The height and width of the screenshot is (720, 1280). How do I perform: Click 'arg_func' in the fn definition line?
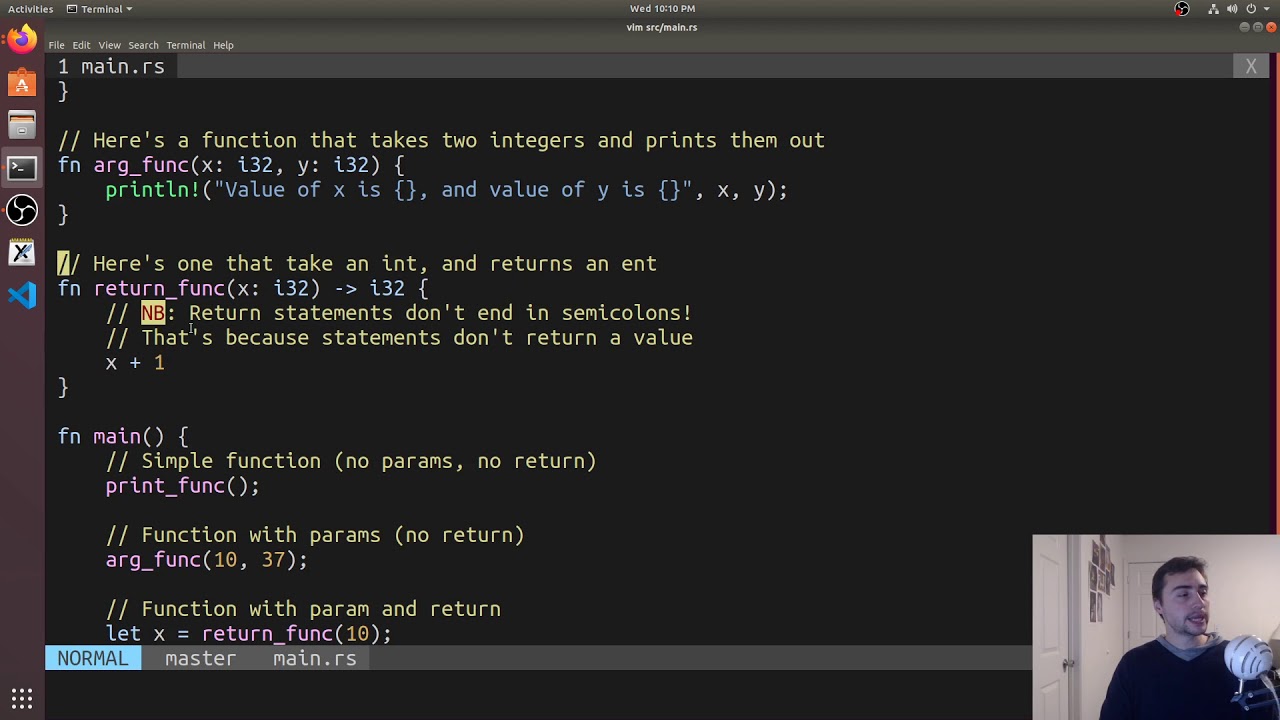point(141,165)
